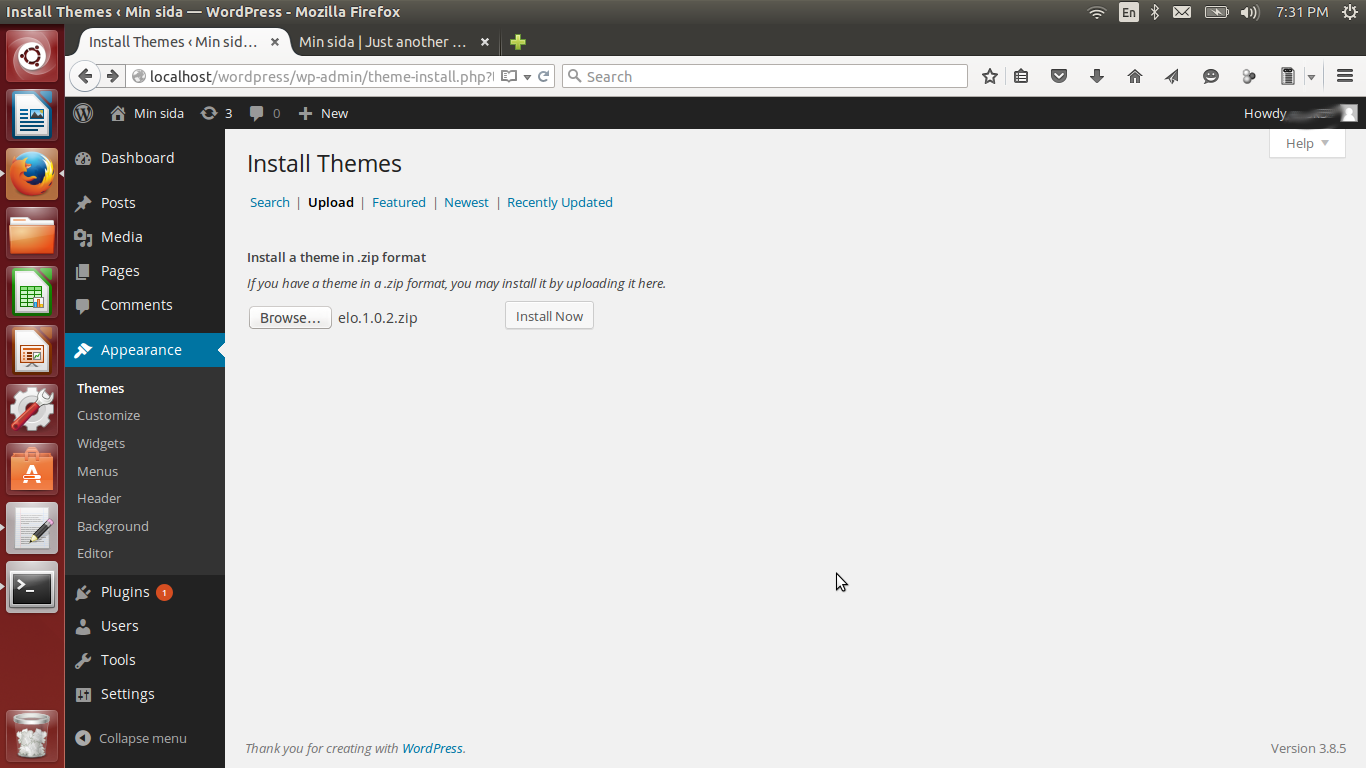Click the Firefox Search input field

pyautogui.click(x=765, y=76)
